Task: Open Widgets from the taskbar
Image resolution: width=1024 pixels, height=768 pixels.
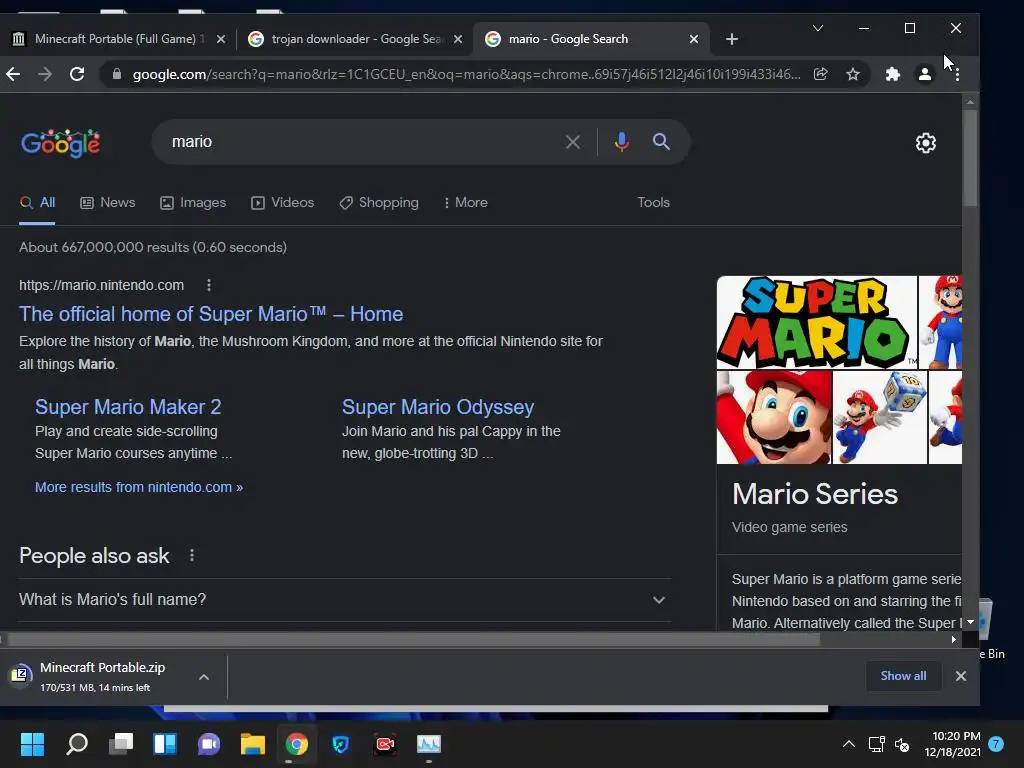Action: [165, 744]
